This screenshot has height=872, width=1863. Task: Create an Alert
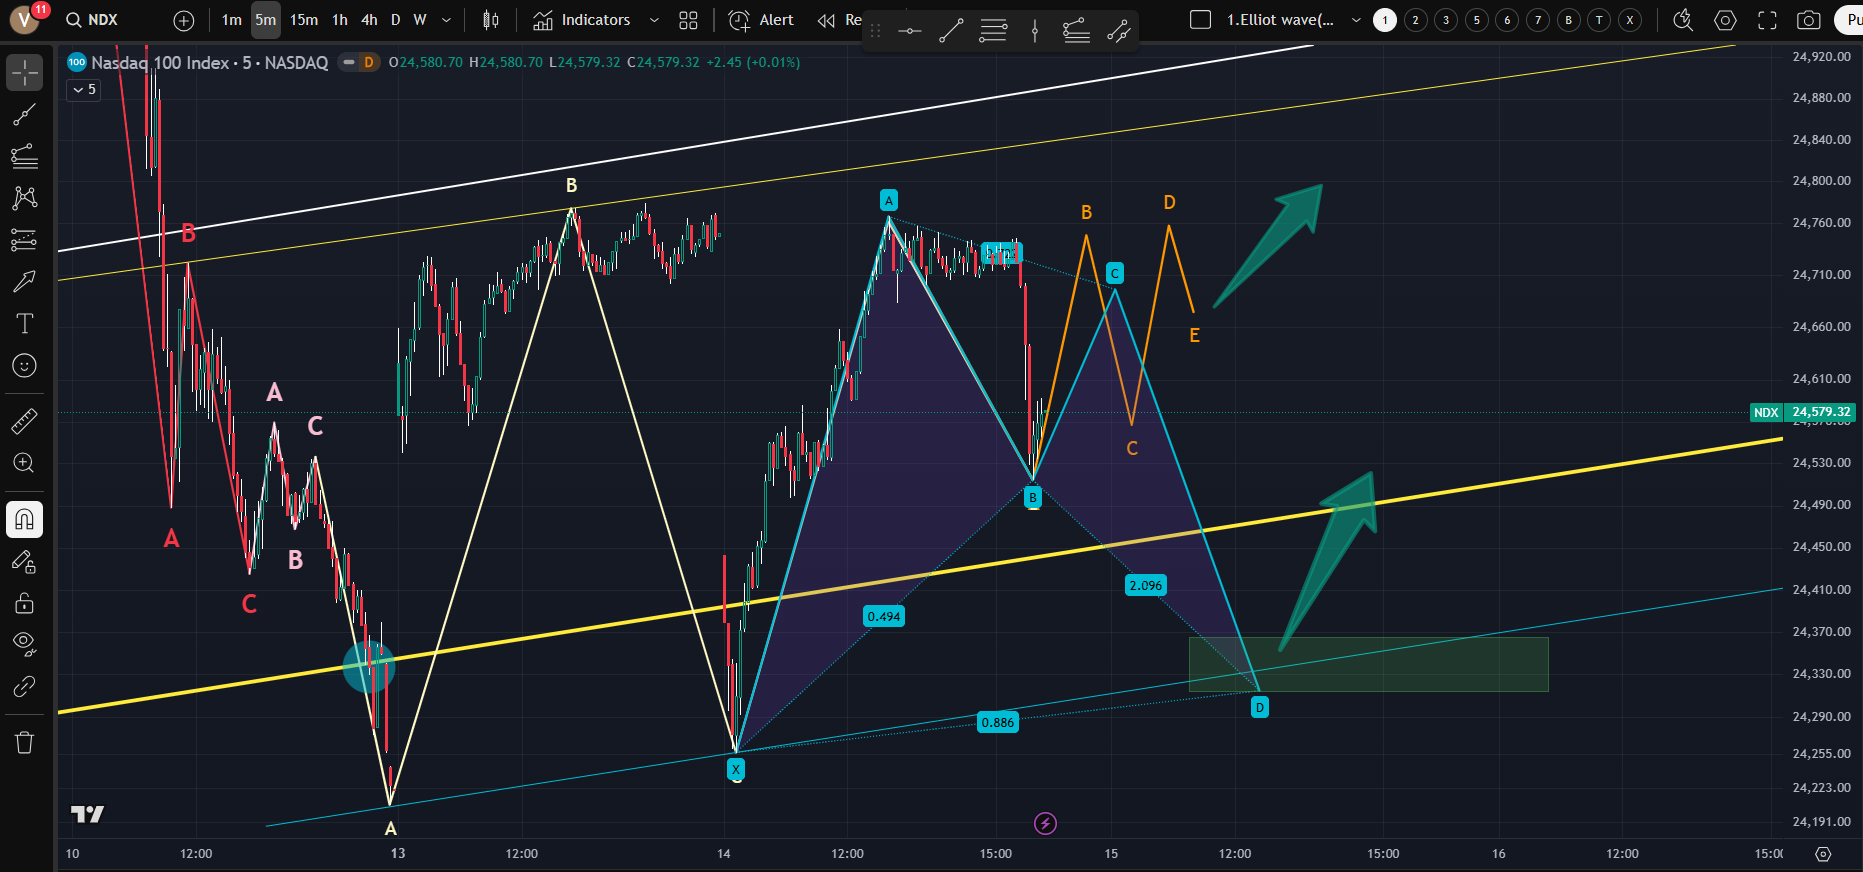tap(762, 20)
